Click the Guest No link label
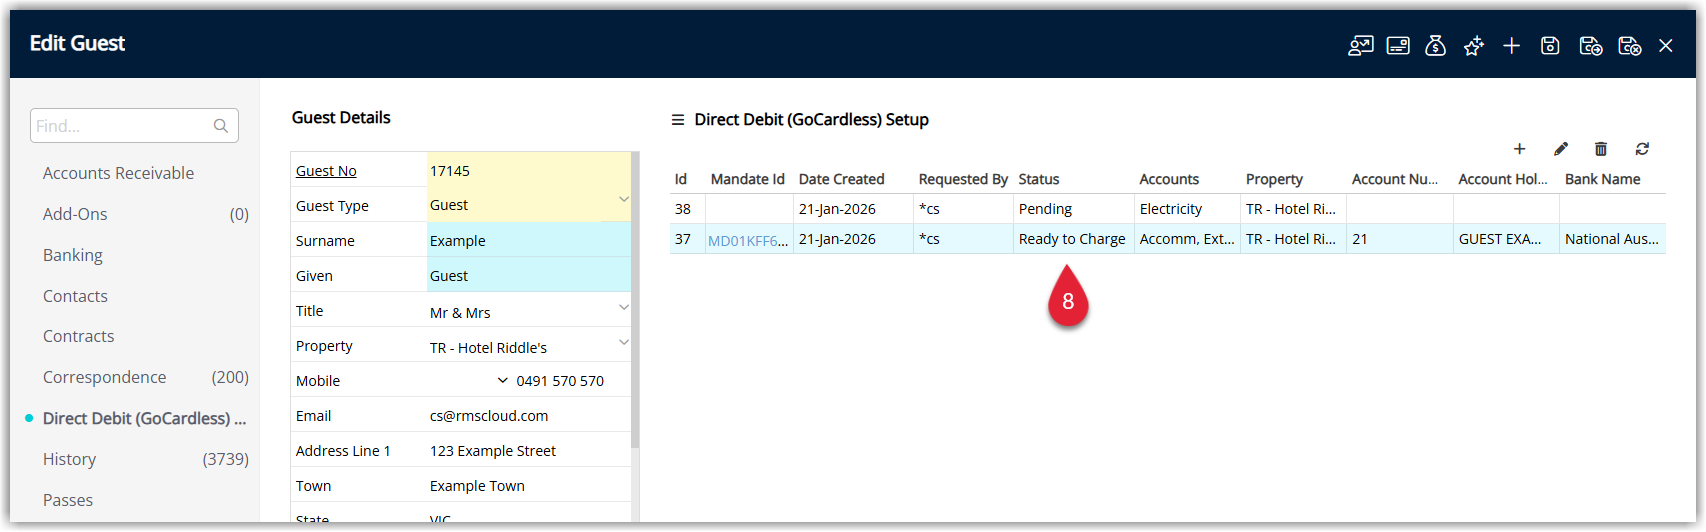The width and height of the screenshot is (1706, 532). 326,171
